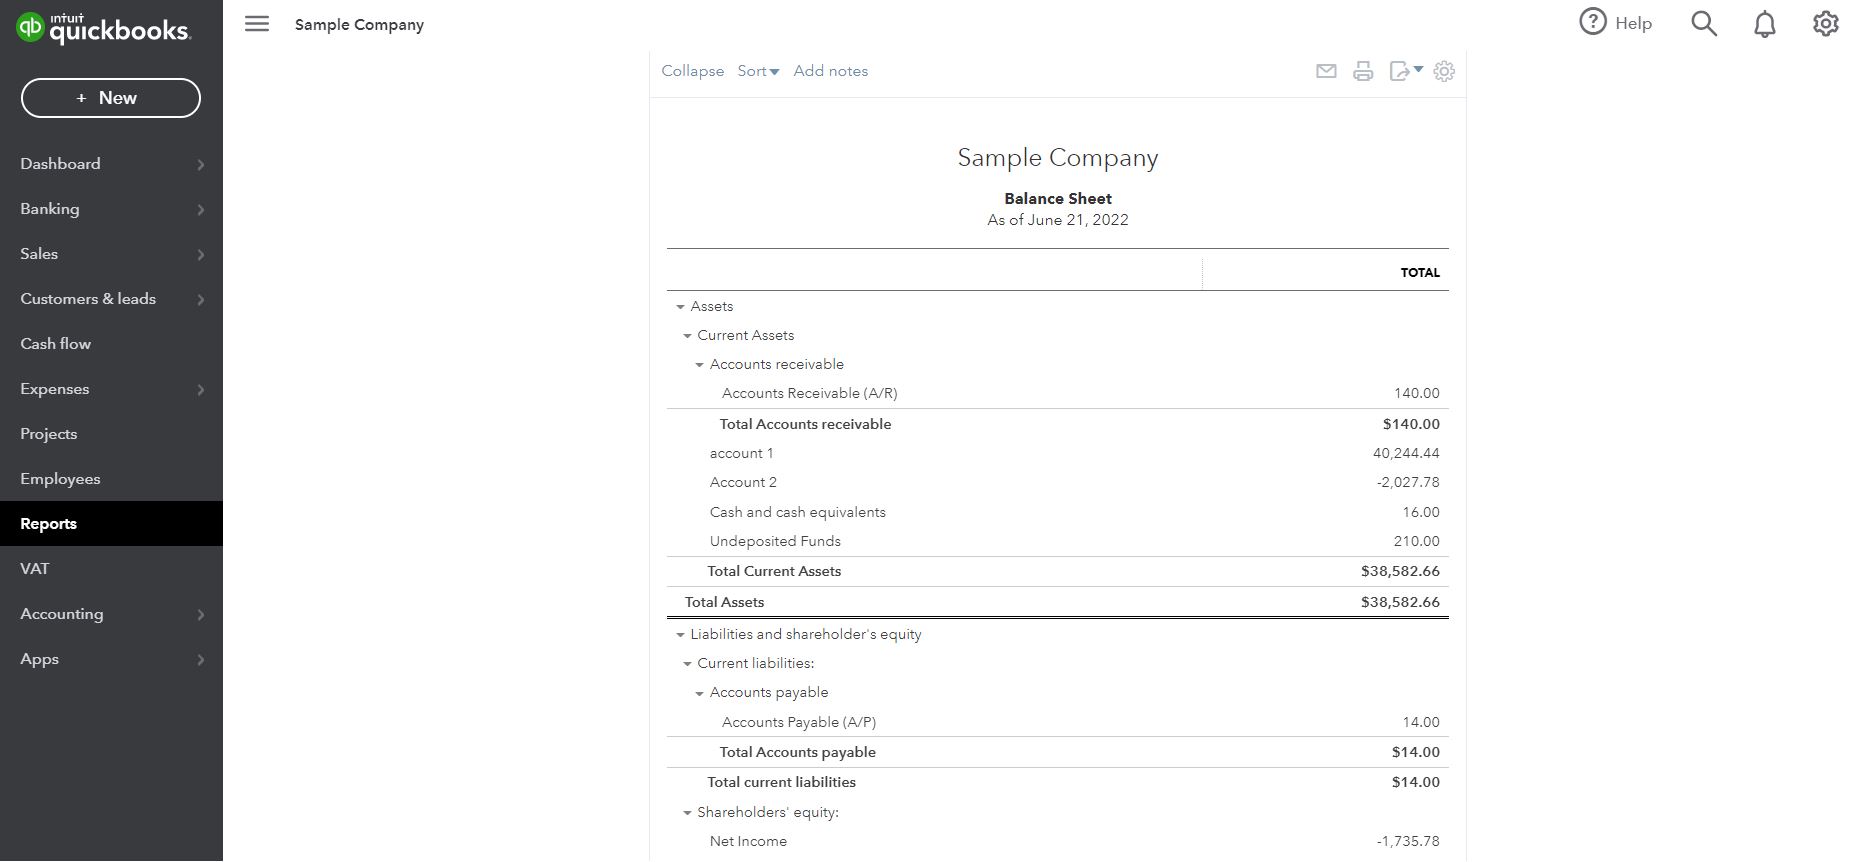Collapse Liabilities and shareholder's equity section
The height and width of the screenshot is (862, 1868).
coord(681,635)
